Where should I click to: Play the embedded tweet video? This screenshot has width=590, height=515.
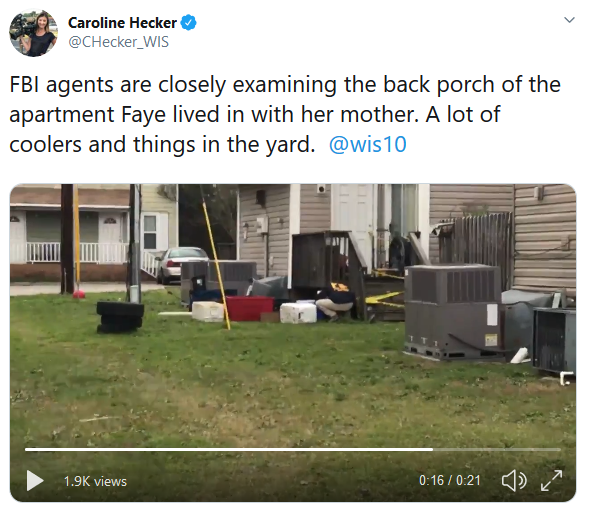coord(35,481)
